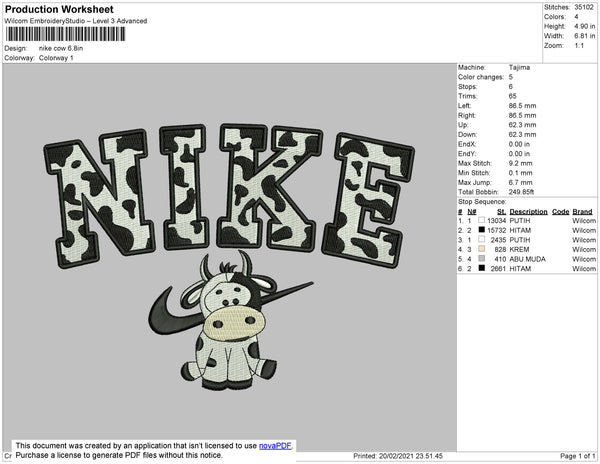Viewport: 600px width, 464px height.
Task: Click the 'Stop Sequence:' heading
Action: [x=482, y=202]
